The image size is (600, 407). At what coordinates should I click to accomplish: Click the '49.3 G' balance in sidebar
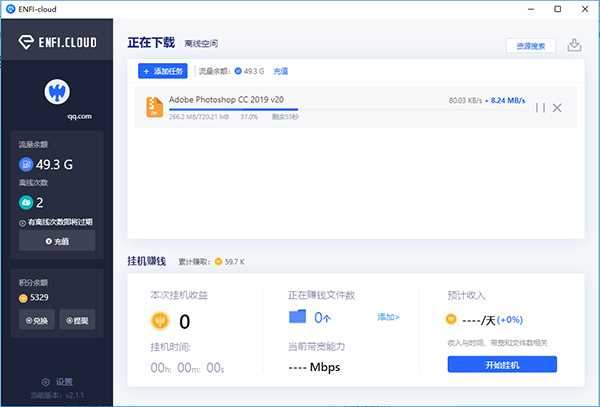pos(54,164)
